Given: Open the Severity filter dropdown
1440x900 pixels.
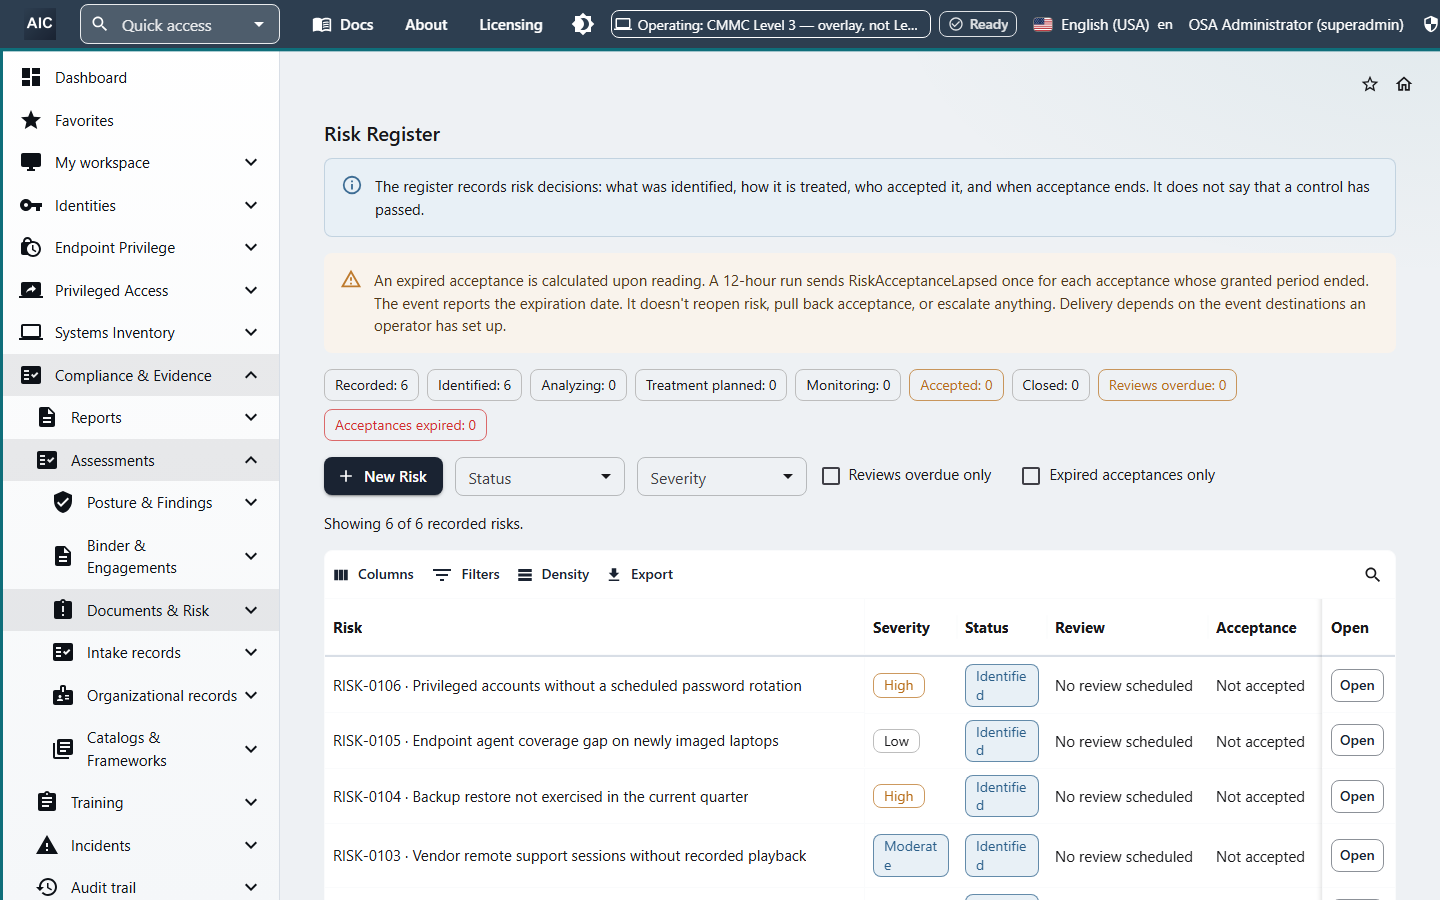Looking at the screenshot, I should point(722,477).
